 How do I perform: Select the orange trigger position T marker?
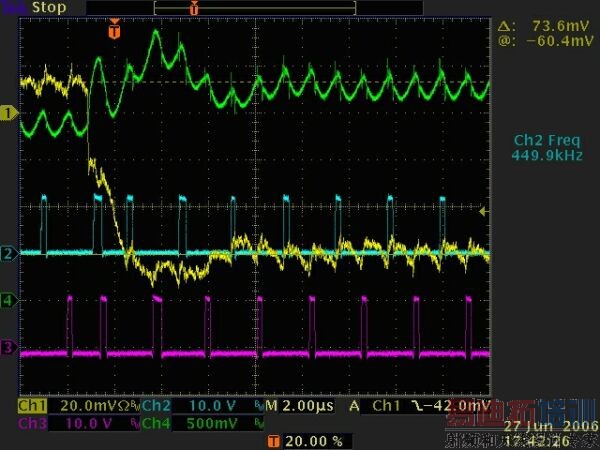click(114, 29)
